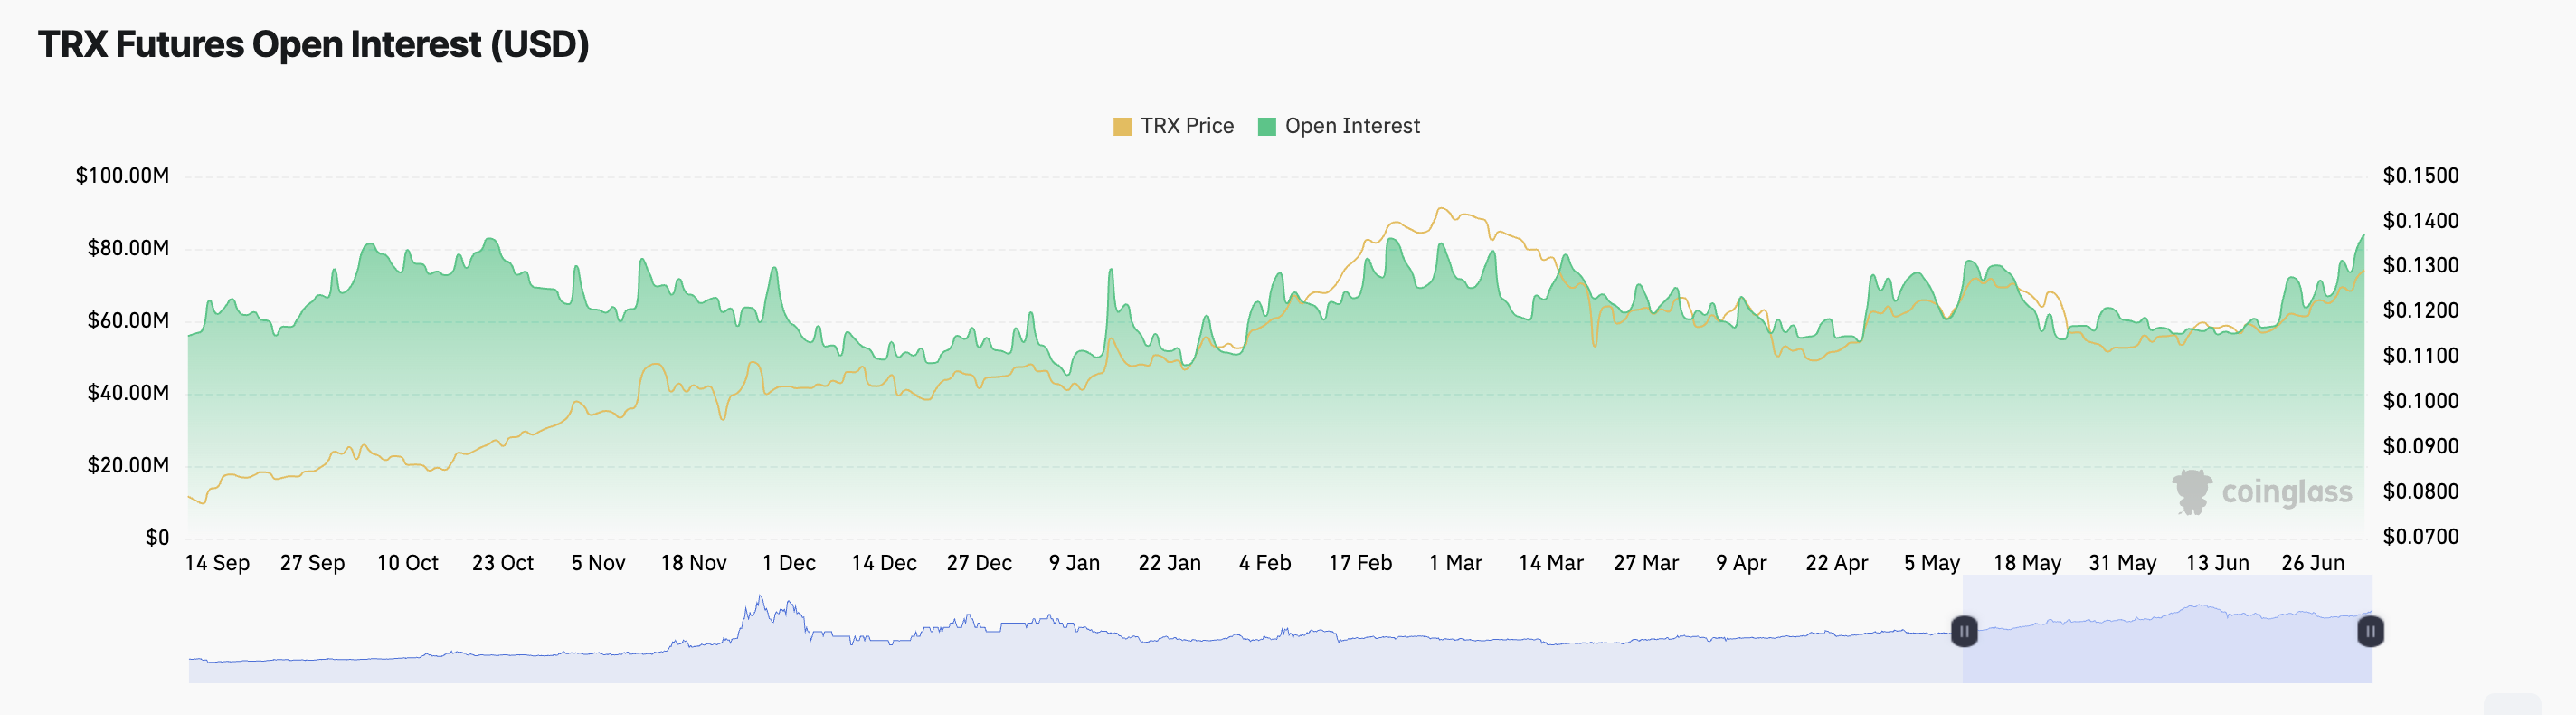Click the tallest peak in the navigator mini chart
Image resolution: width=2576 pixels, height=715 pixels.
point(760,598)
